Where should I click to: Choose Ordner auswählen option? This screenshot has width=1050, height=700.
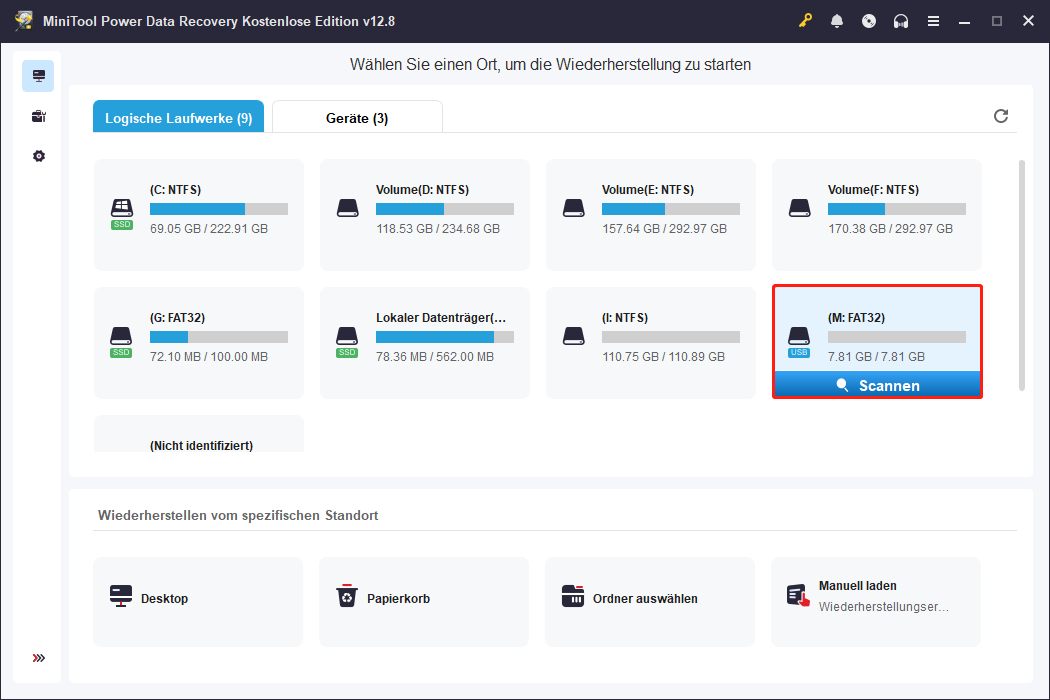pyautogui.click(x=649, y=601)
